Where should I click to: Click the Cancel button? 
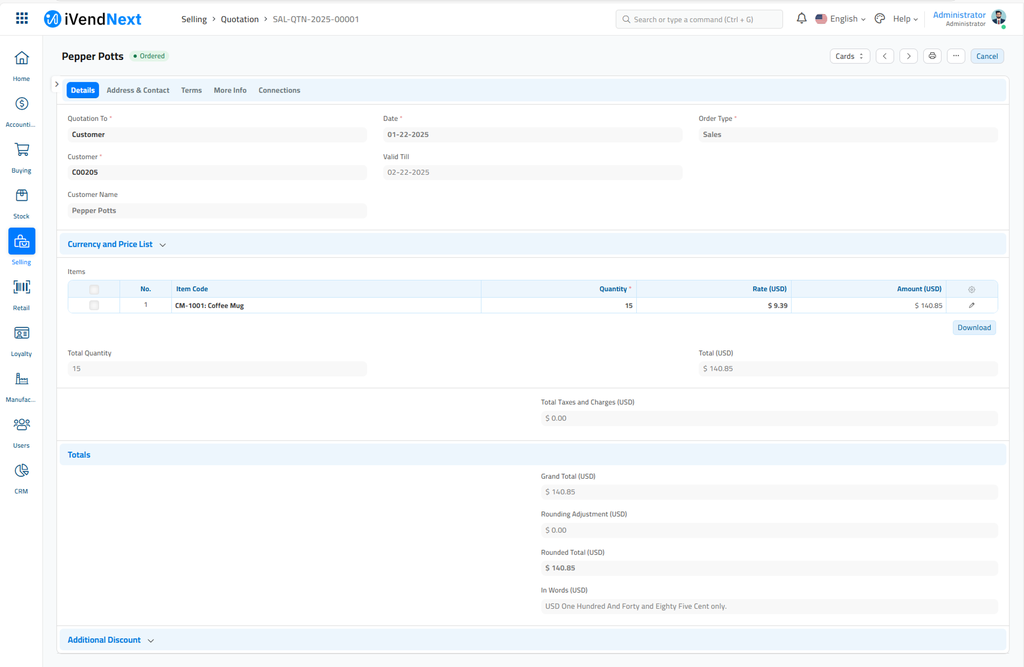click(x=986, y=56)
